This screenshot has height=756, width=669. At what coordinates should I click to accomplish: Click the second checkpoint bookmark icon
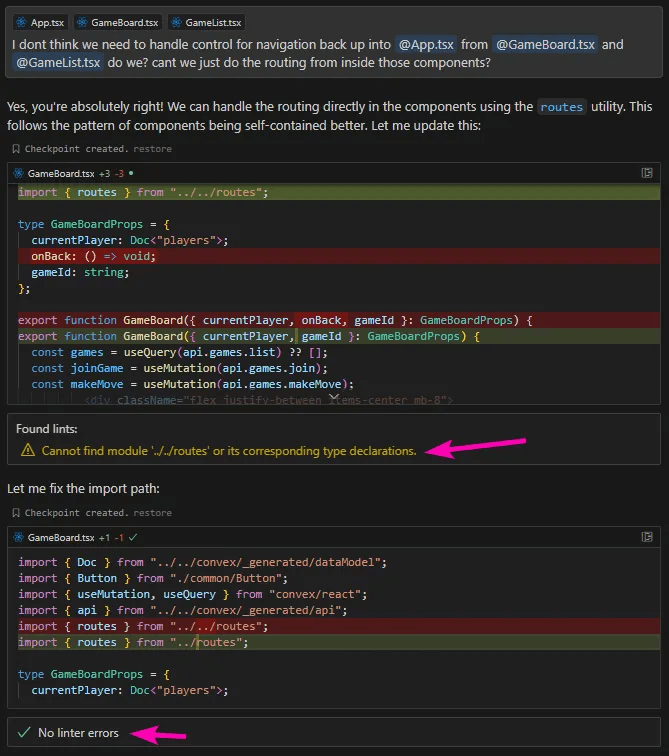pyautogui.click(x=16, y=513)
